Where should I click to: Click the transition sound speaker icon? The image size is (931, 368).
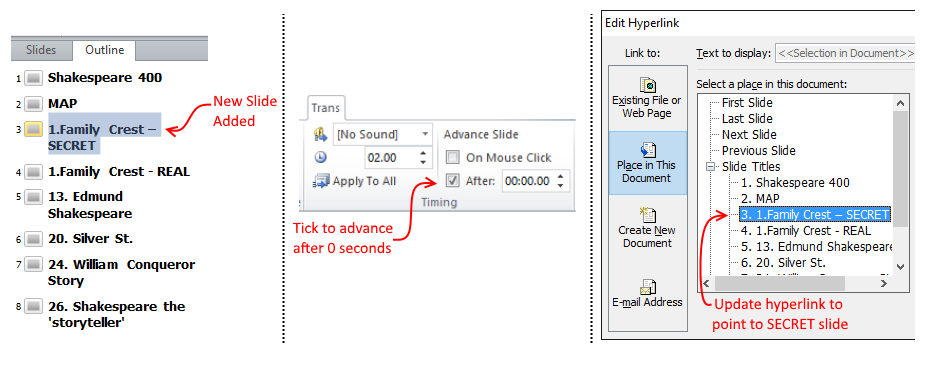[x=321, y=135]
